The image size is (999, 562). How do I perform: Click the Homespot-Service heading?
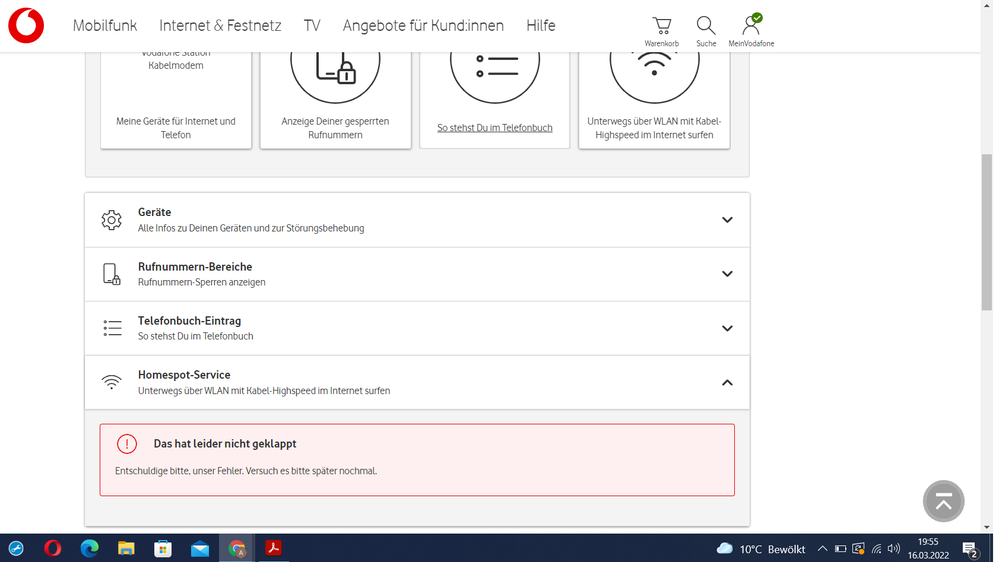pyautogui.click(x=184, y=375)
